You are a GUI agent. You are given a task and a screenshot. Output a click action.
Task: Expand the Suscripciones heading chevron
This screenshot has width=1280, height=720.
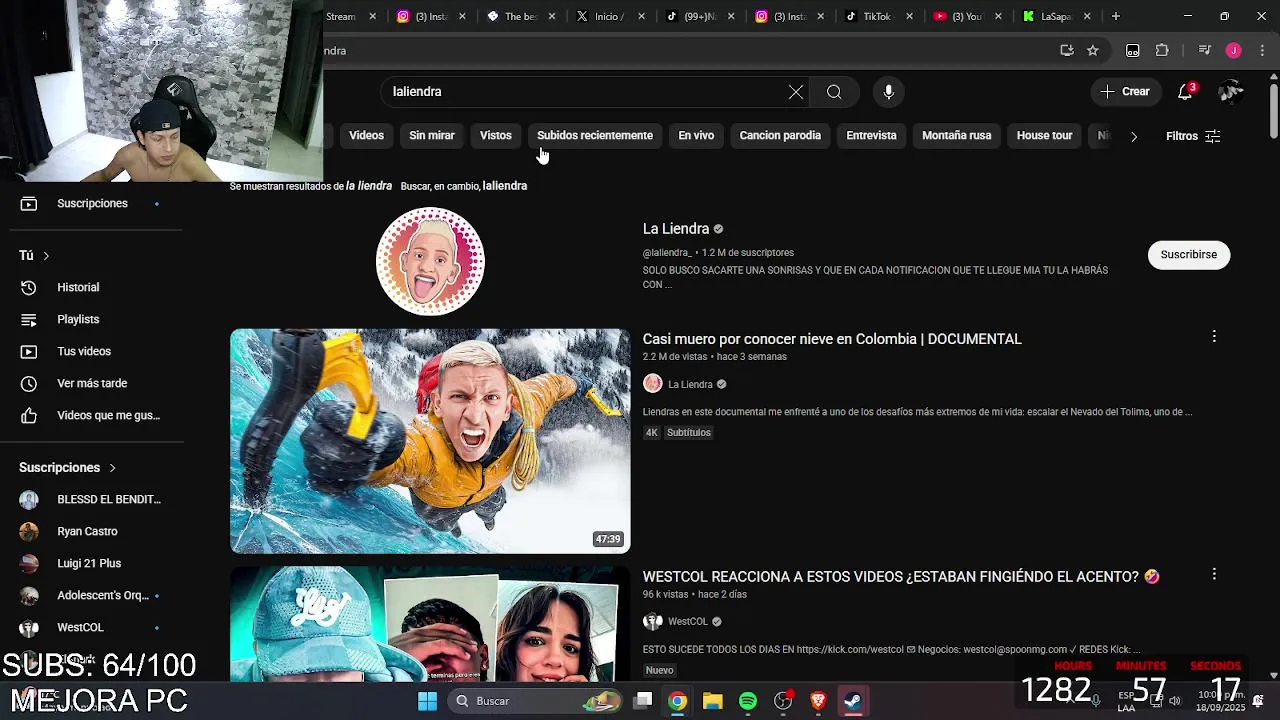coord(112,468)
